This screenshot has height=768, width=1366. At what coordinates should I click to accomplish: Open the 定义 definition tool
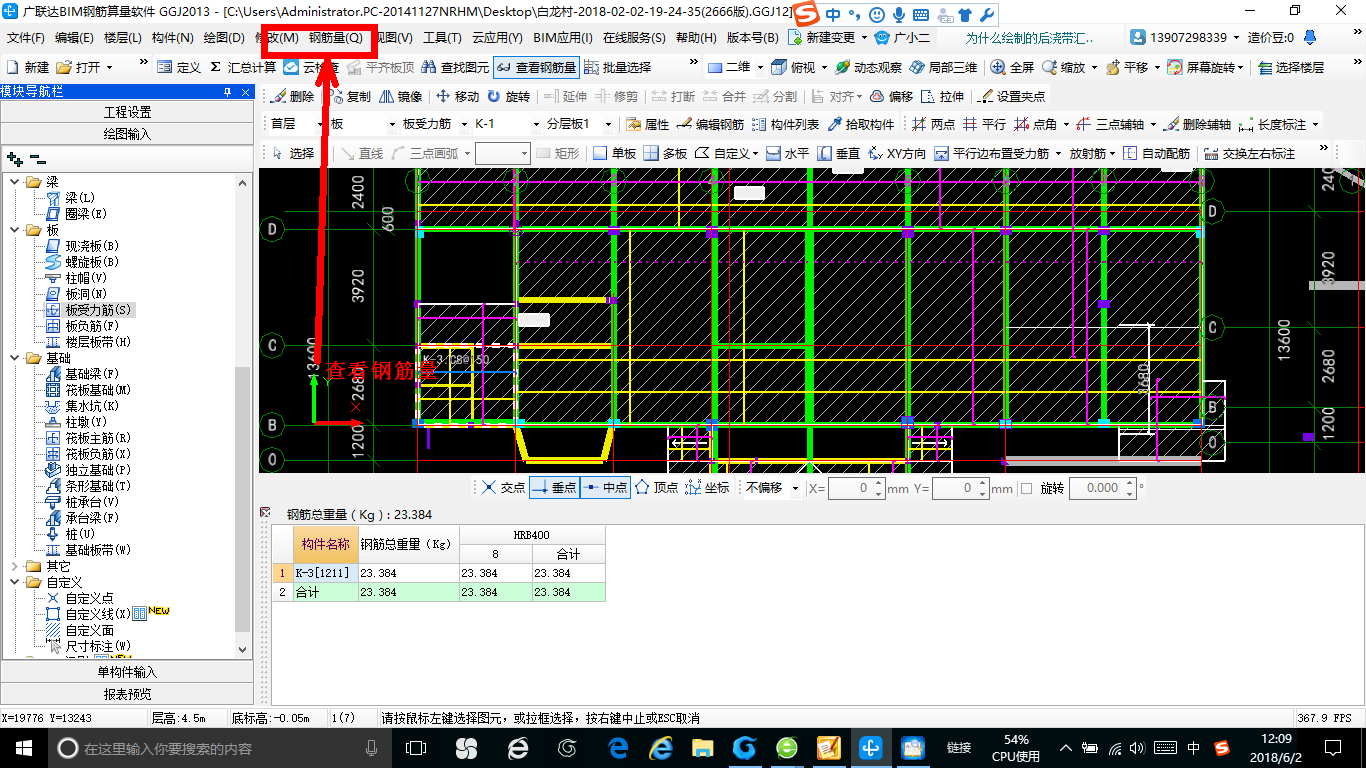(179, 67)
